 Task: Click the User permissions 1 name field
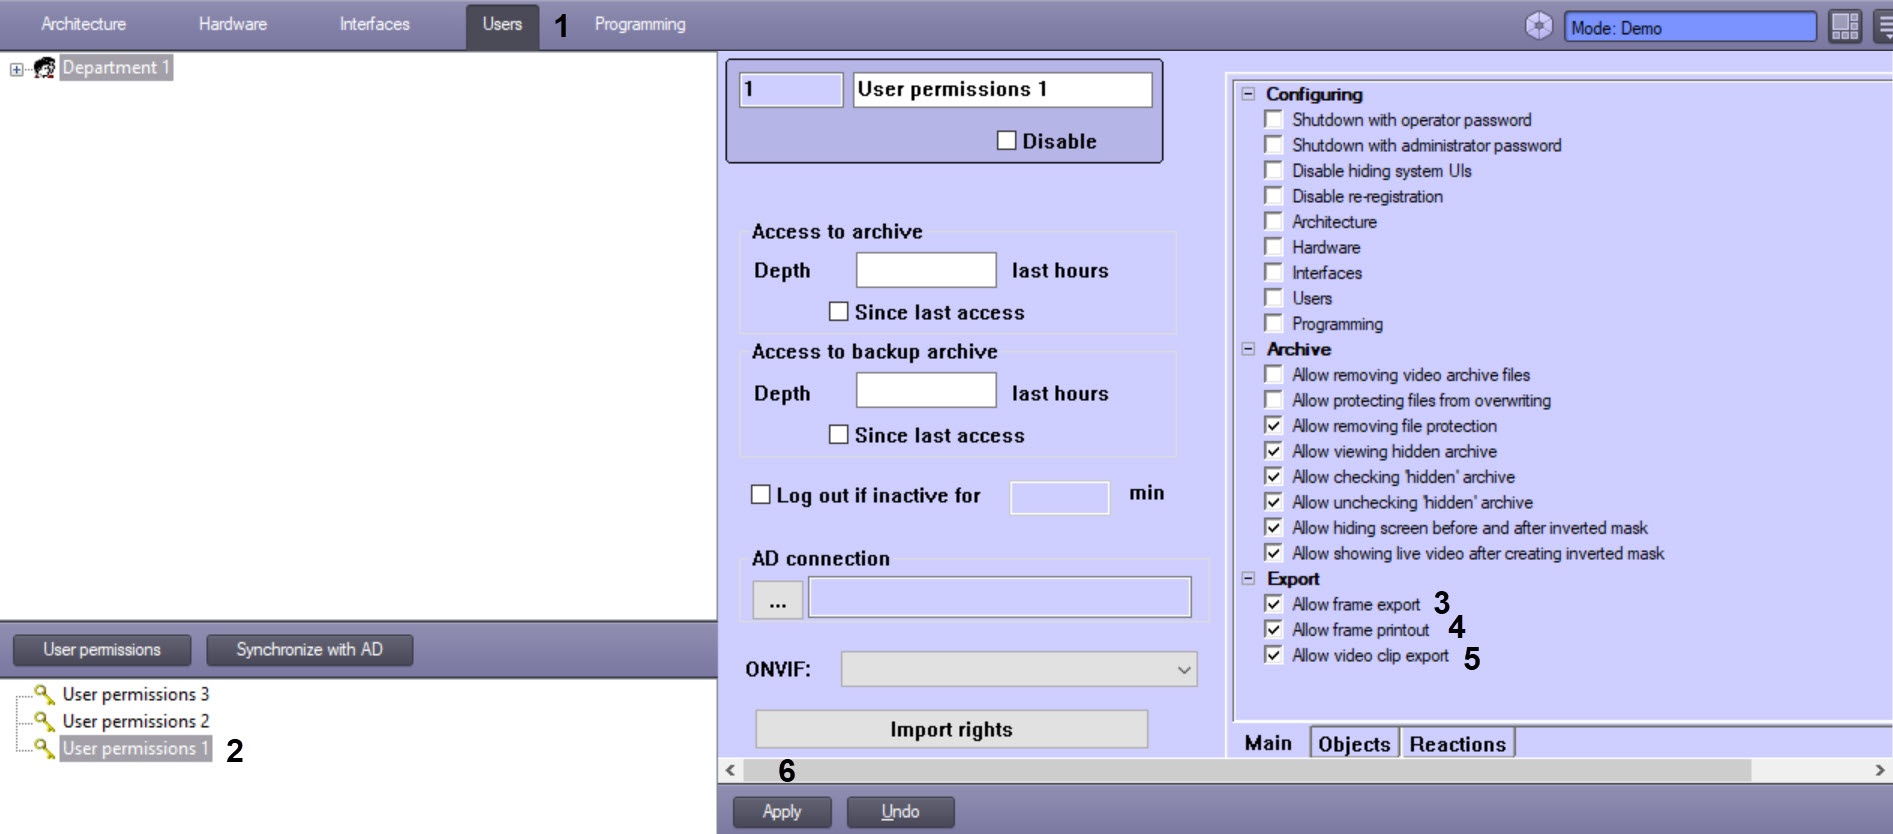pyautogui.click(x=1002, y=90)
